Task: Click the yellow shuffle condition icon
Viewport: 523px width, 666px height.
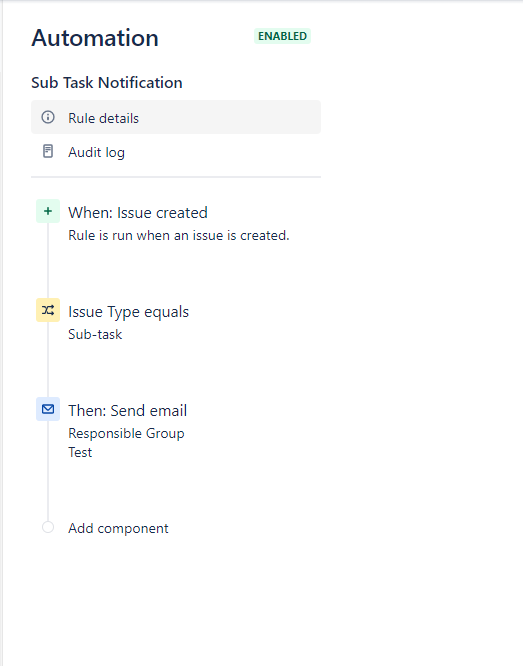Action: [48, 310]
